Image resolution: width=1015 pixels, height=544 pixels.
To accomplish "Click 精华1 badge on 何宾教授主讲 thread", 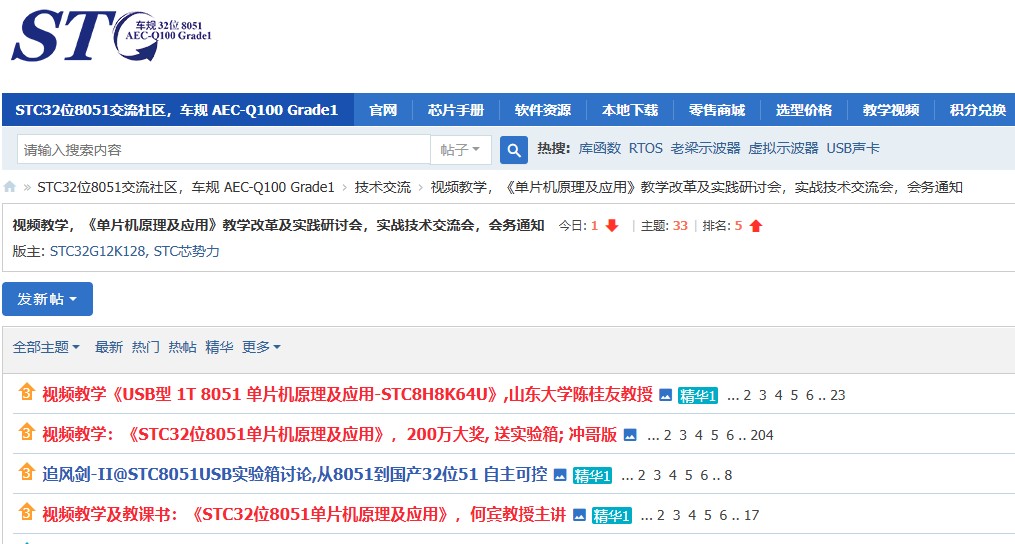I will click(612, 516).
